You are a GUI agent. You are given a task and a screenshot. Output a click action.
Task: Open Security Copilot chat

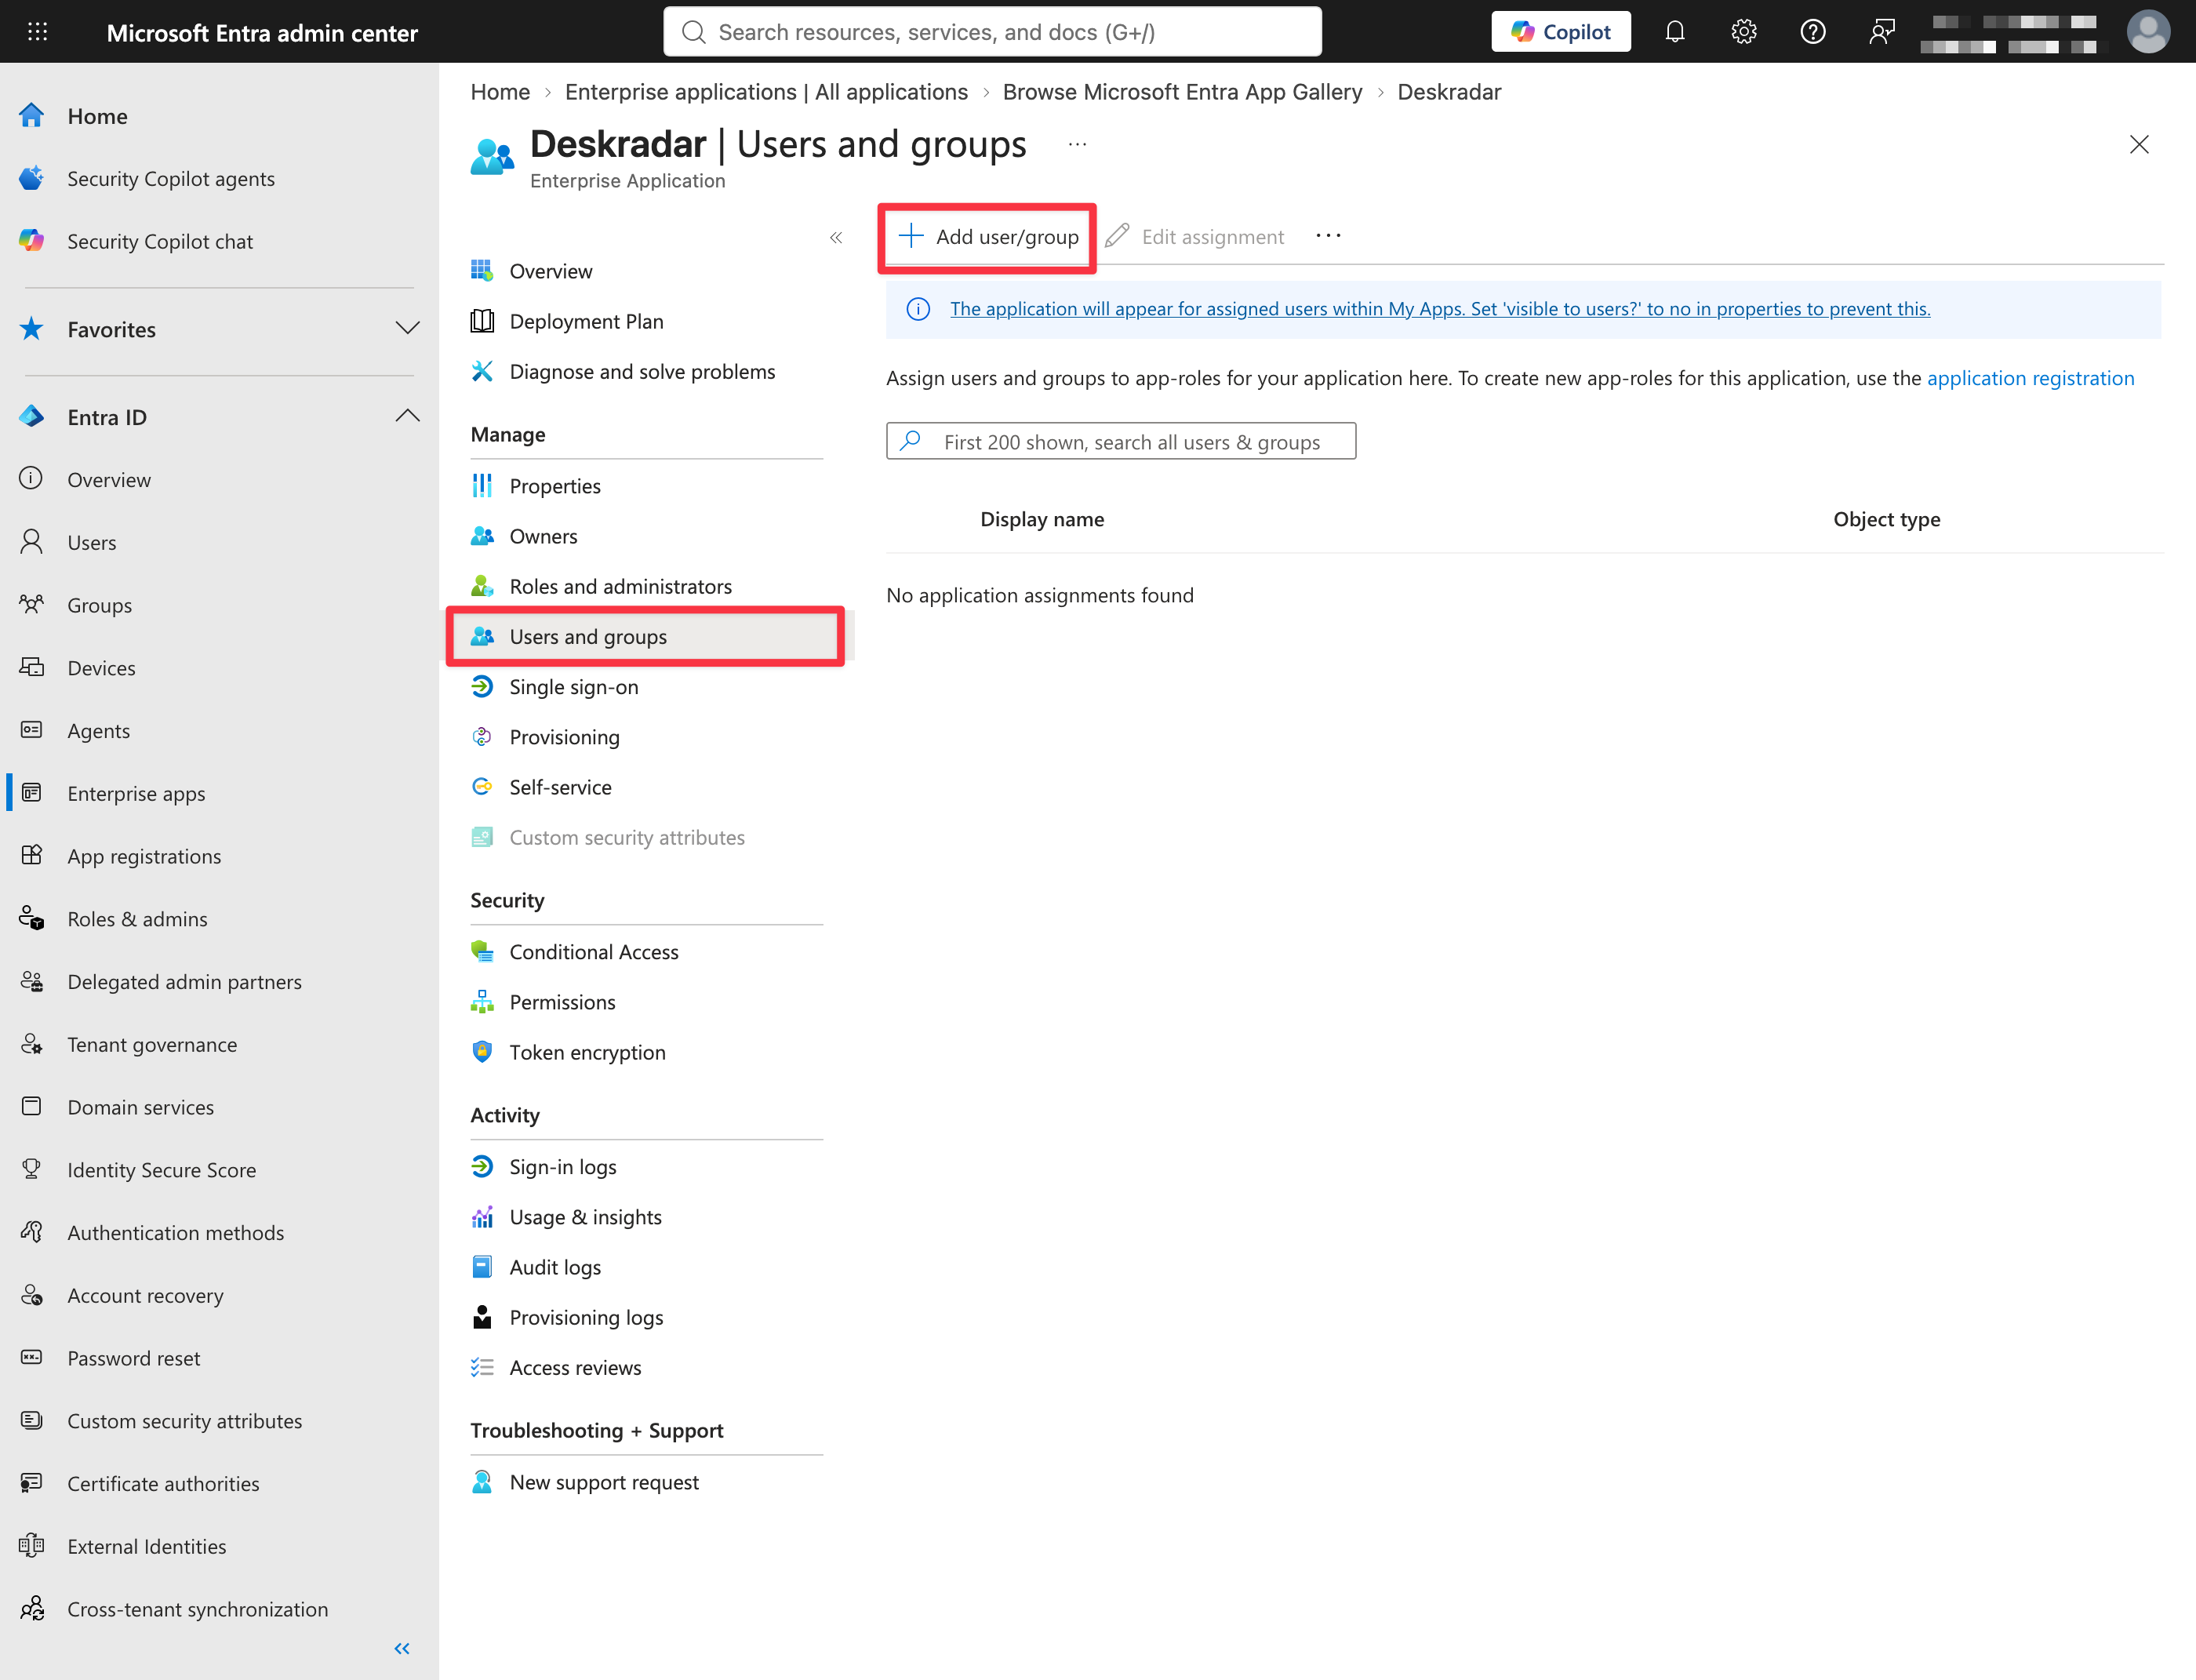pos(160,241)
